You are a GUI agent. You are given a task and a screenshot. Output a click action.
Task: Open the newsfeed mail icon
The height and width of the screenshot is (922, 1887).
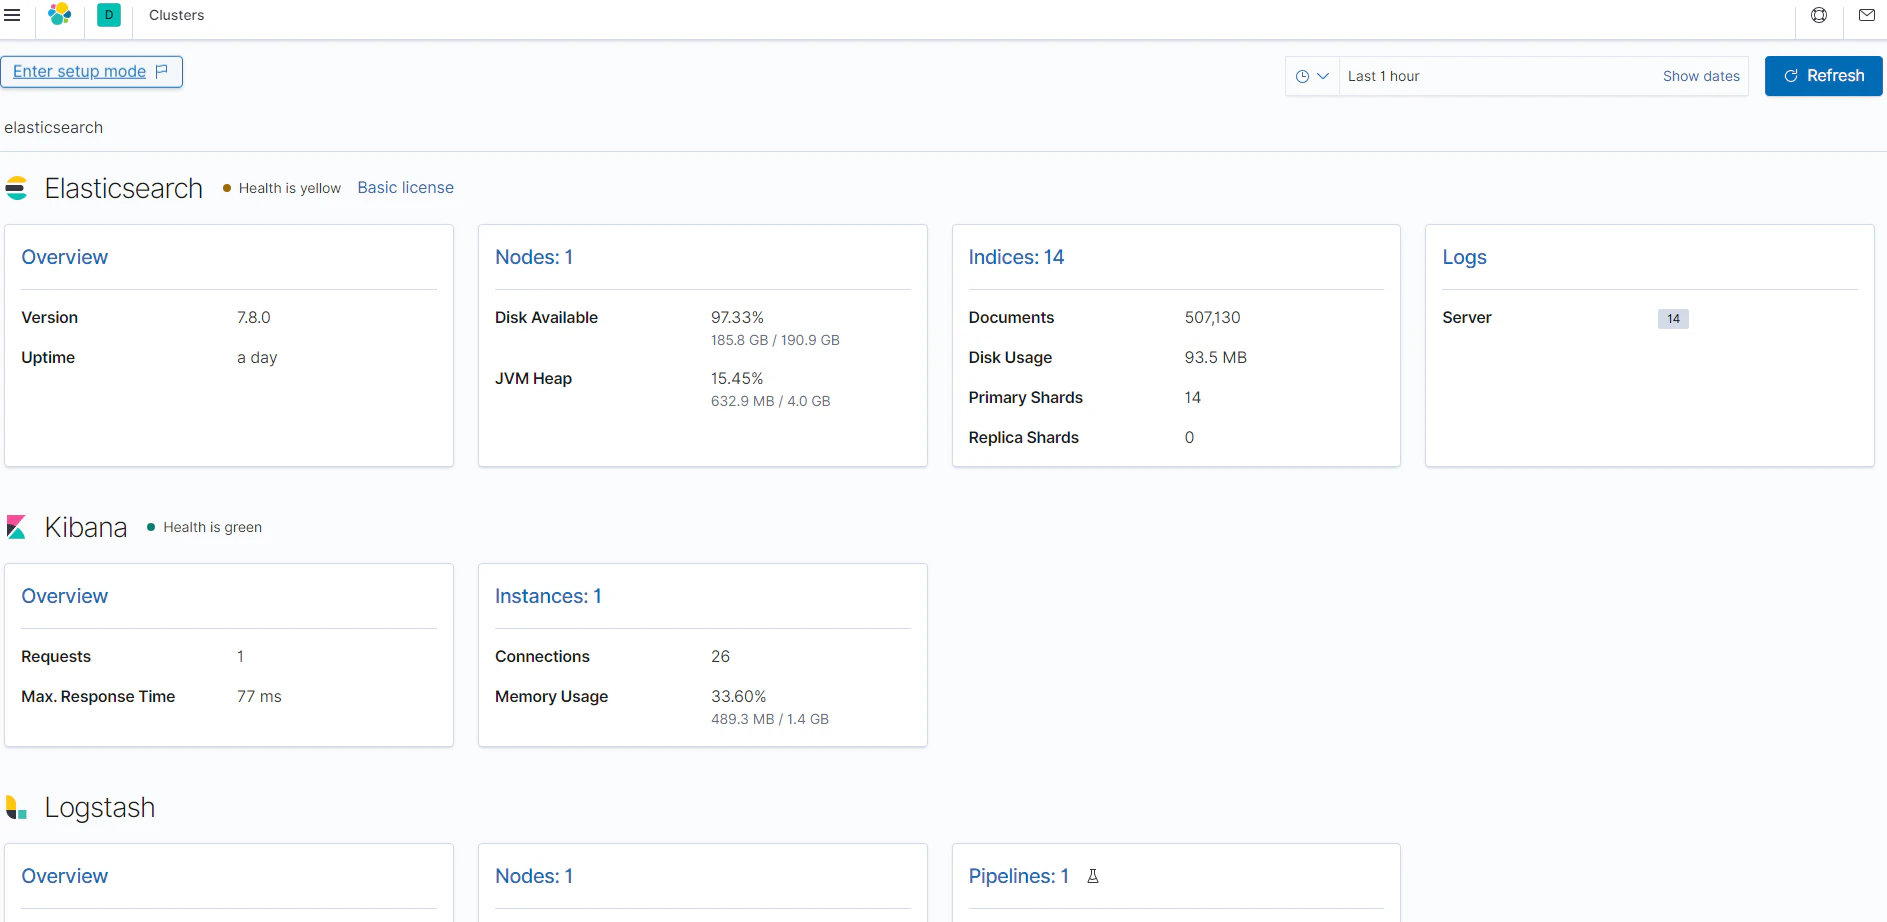pyautogui.click(x=1866, y=15)
